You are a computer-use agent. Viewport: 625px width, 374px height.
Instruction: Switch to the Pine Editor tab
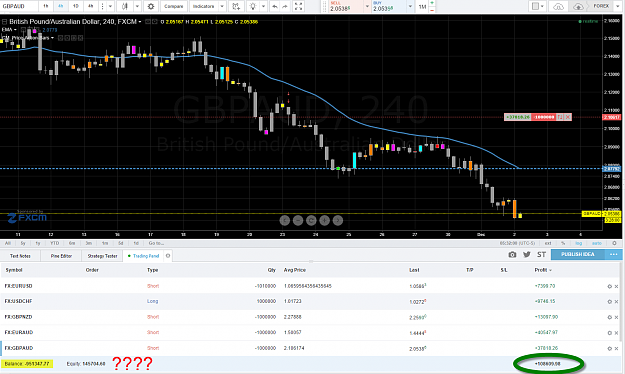pyautogui.click(x=61, y=256)
